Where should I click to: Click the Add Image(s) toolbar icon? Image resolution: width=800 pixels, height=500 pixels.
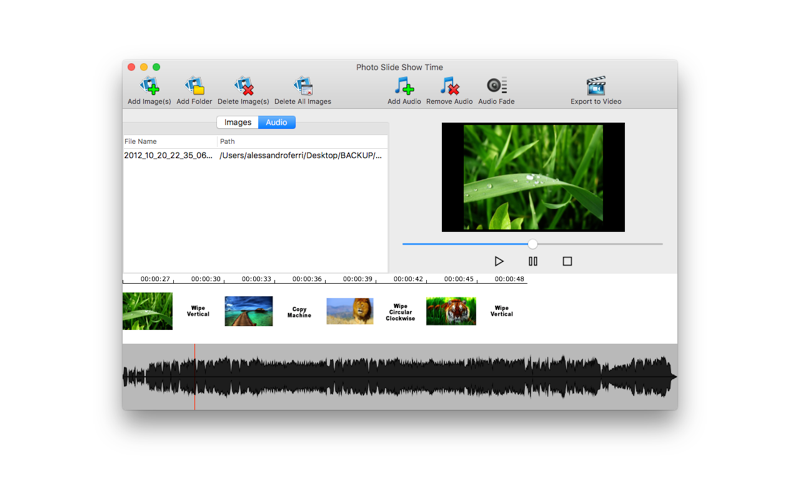149,87
